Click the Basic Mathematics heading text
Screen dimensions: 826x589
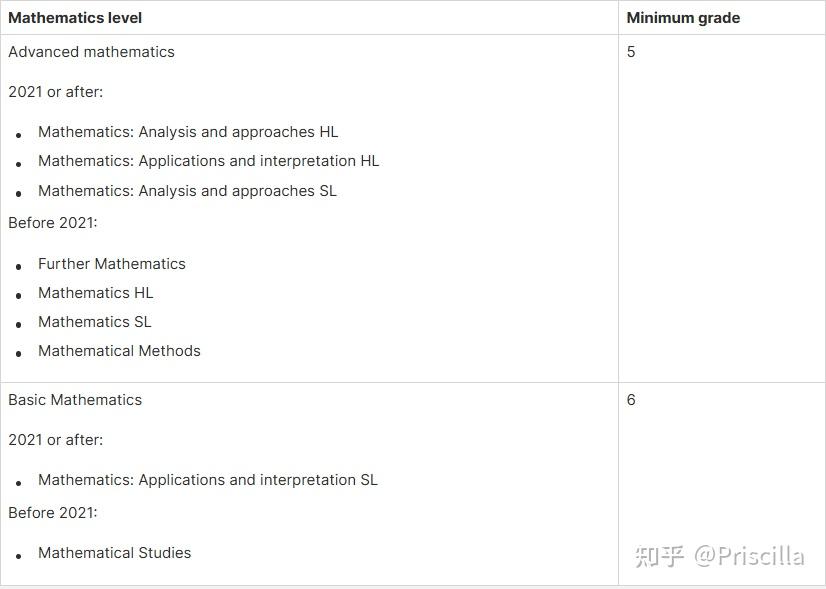click(x=75, y=400)
